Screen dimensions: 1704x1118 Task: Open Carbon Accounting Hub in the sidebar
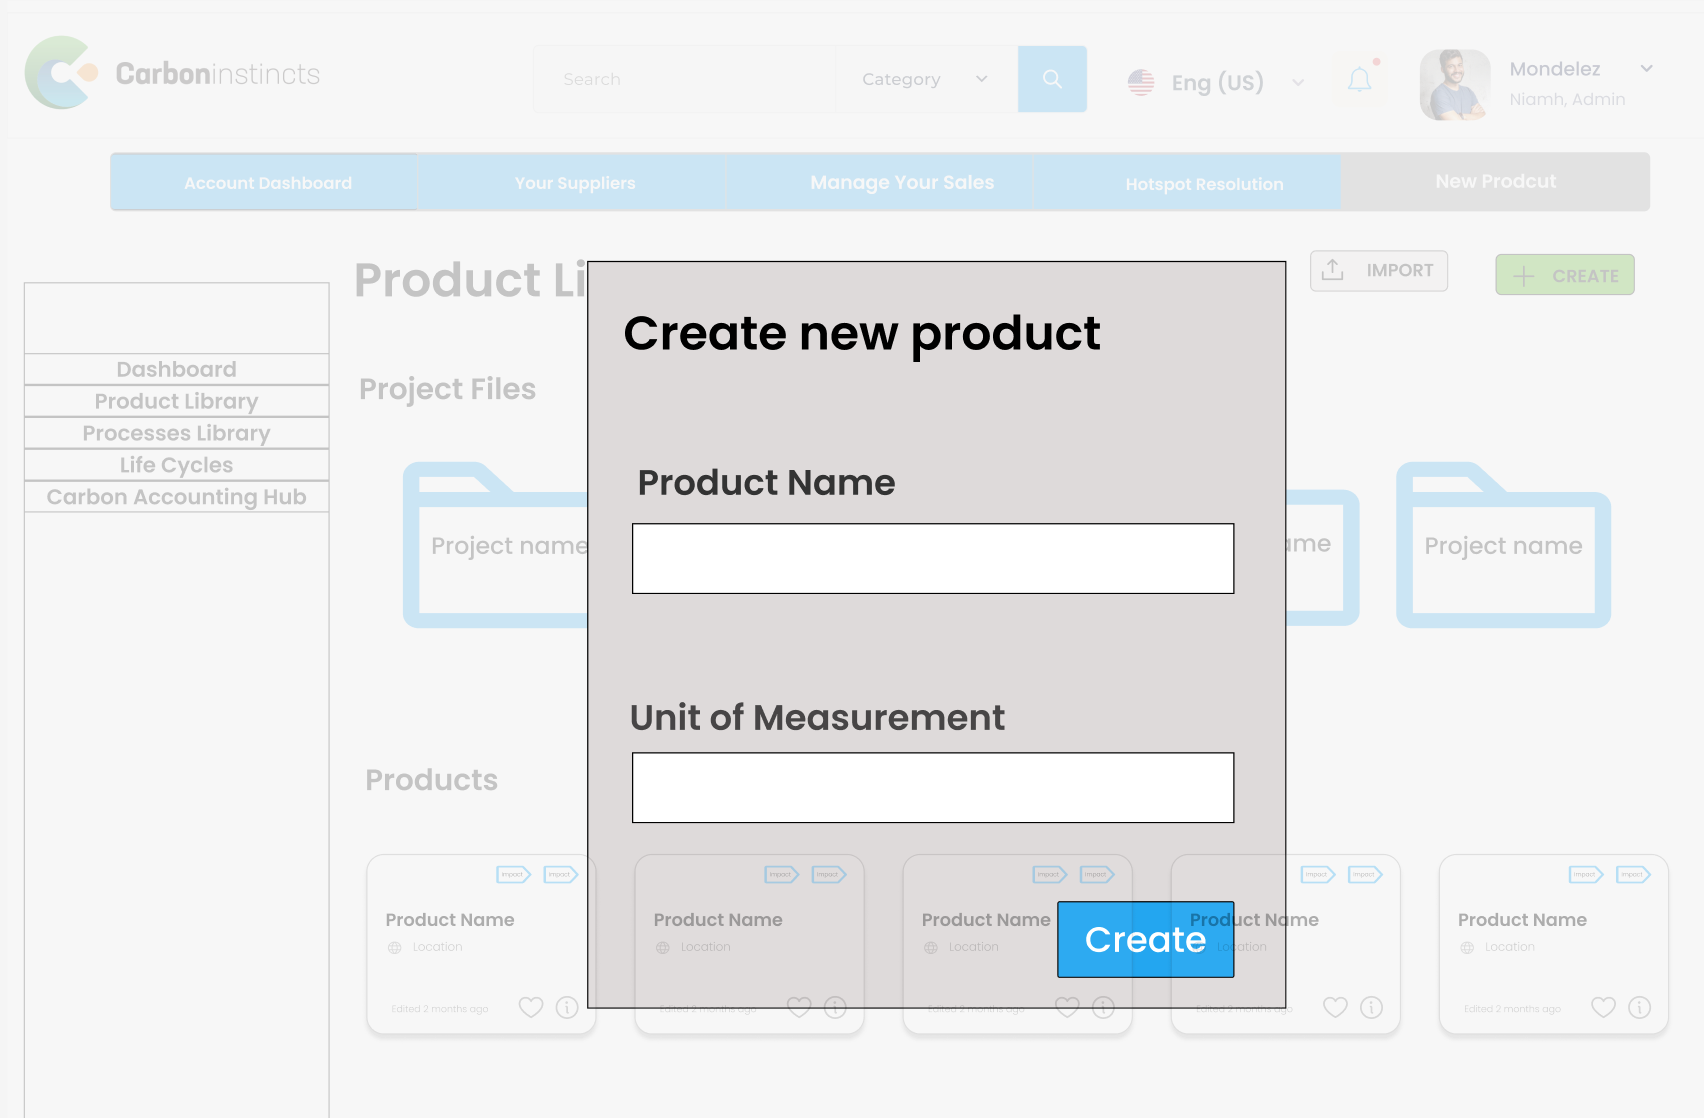(x=177, y=497)
